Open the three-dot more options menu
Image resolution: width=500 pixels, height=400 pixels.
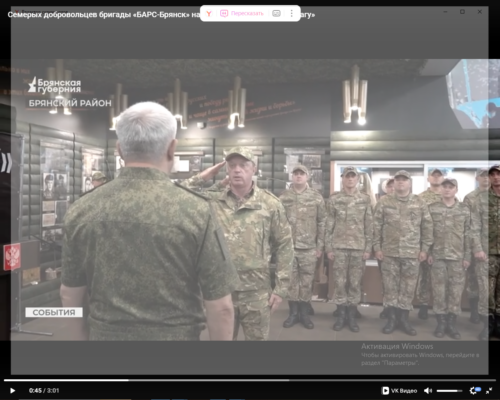(292, 13)
